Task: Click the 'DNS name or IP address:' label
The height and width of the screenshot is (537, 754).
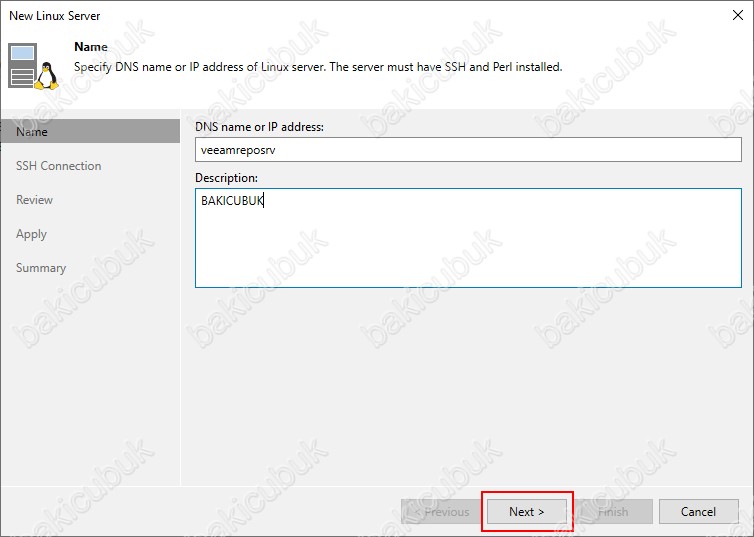Action: 262,126
